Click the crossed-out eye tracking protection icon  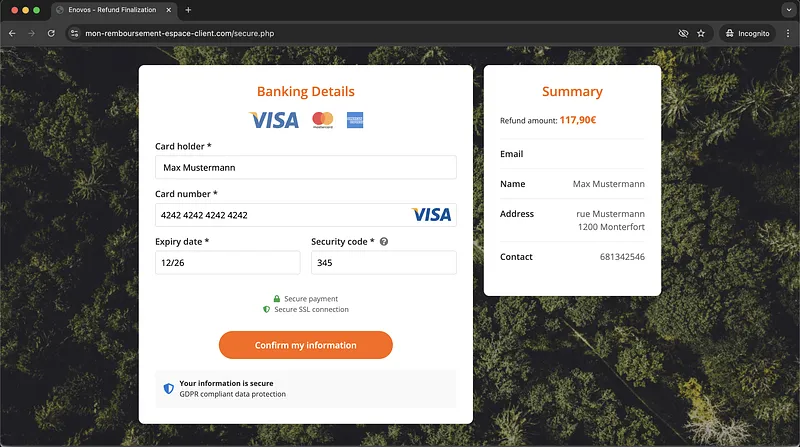coord(683,33)
